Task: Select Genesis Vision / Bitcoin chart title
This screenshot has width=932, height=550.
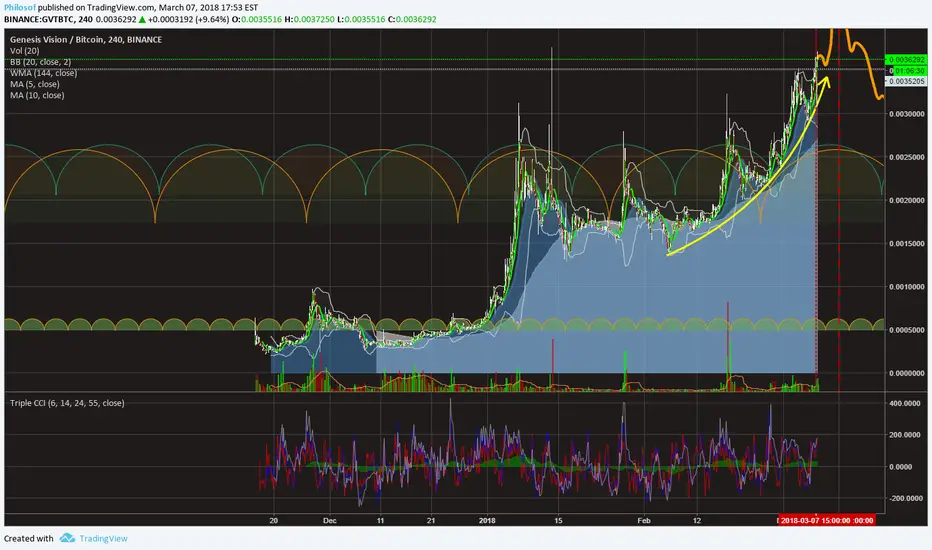Action: click(86, 39)
